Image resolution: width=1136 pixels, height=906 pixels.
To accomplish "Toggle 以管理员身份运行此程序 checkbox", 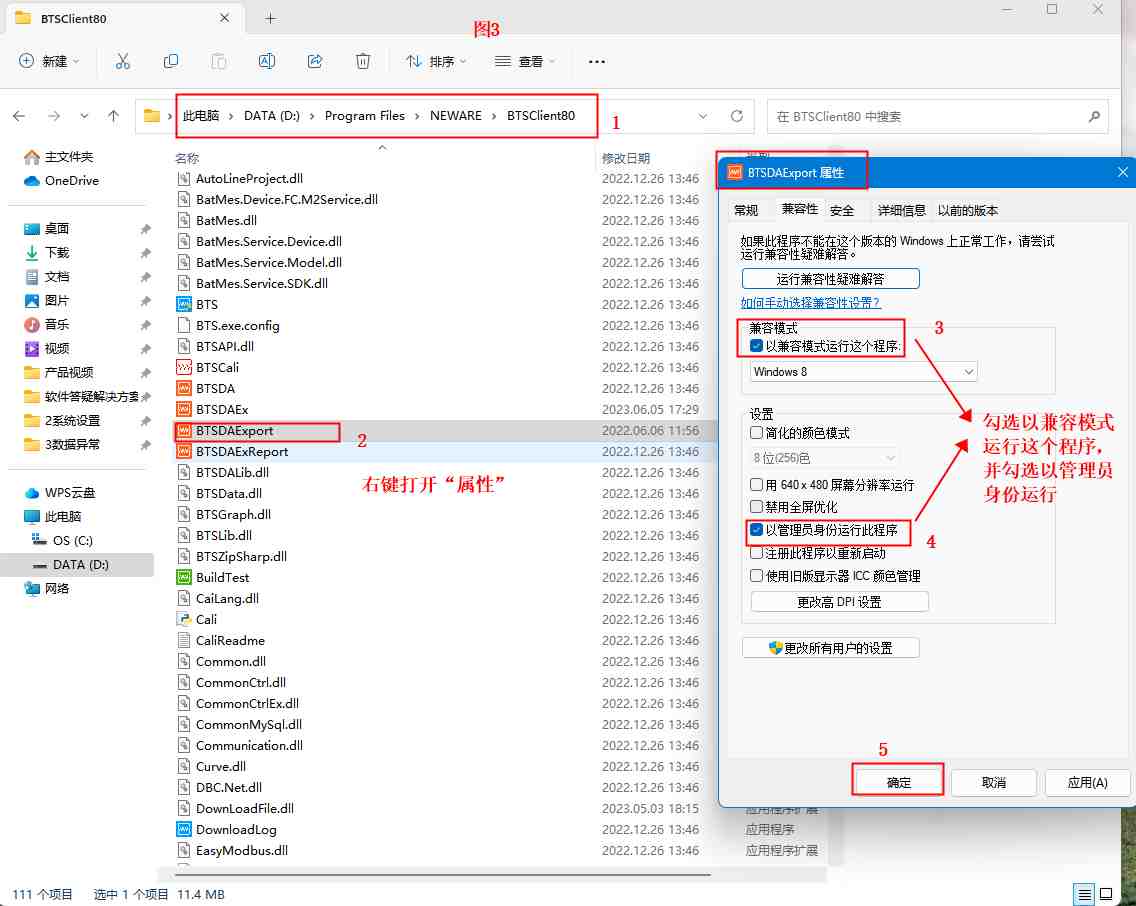I will pos(756,530).
